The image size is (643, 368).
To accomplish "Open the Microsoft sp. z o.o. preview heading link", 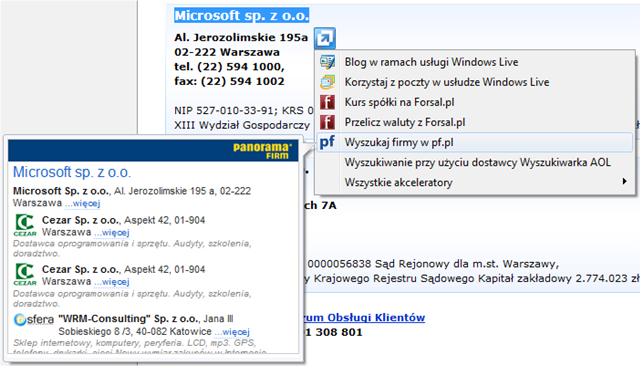I will [72, 172].
